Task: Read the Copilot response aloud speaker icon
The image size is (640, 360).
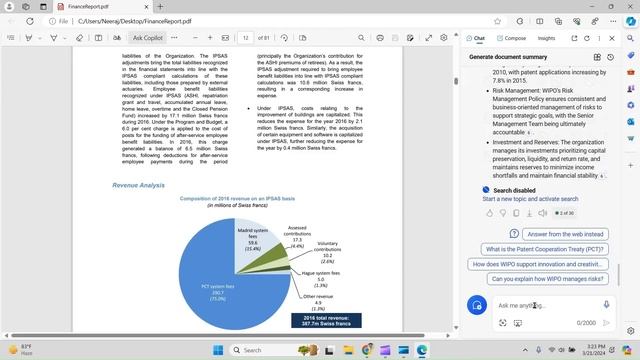Action: pos(542,213)
